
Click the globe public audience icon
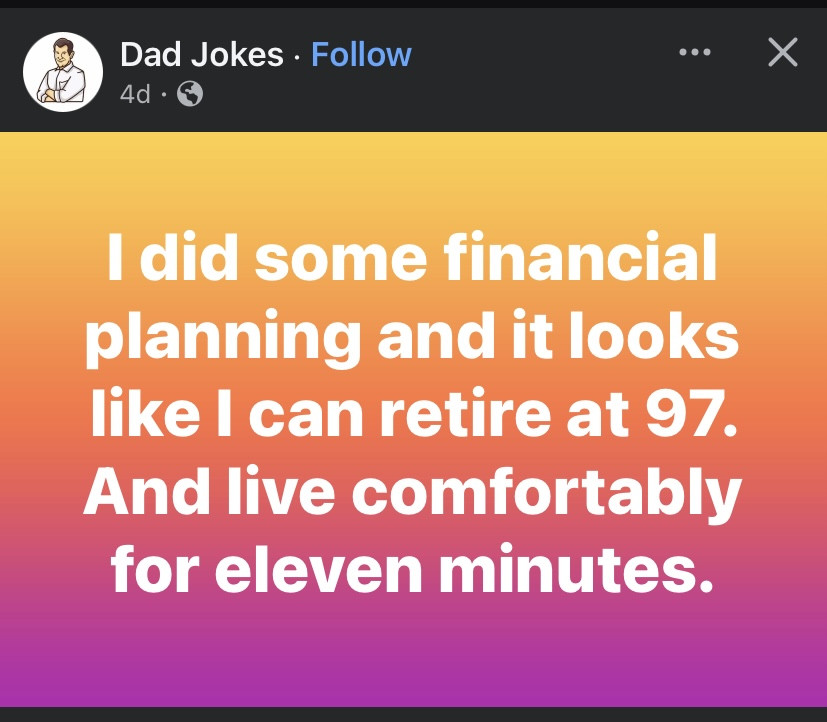190,94
